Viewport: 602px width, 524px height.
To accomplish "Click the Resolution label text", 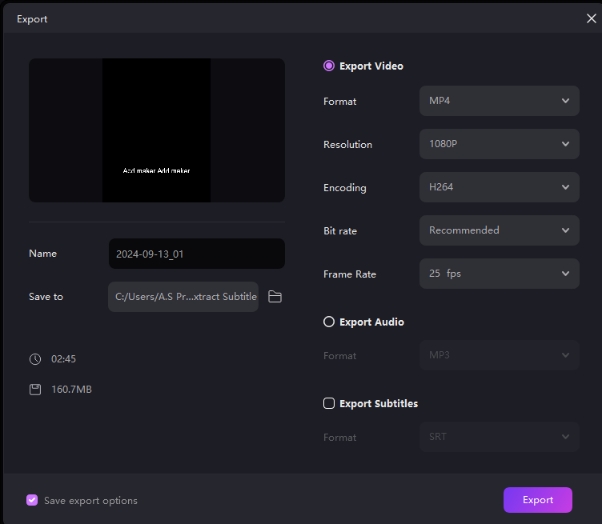I will coord(348,144).
